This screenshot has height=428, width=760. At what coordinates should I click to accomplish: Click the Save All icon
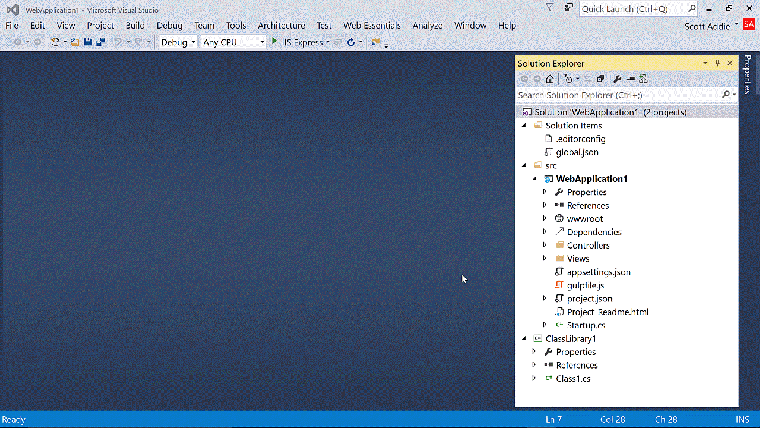click(101, 43)
